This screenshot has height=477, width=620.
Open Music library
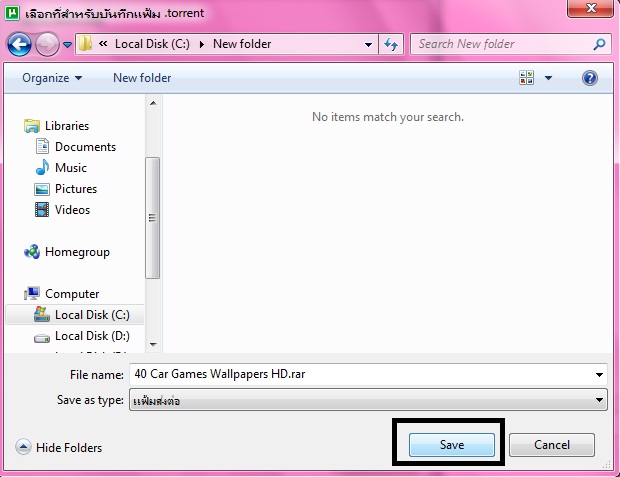click(x=71, y=168)
